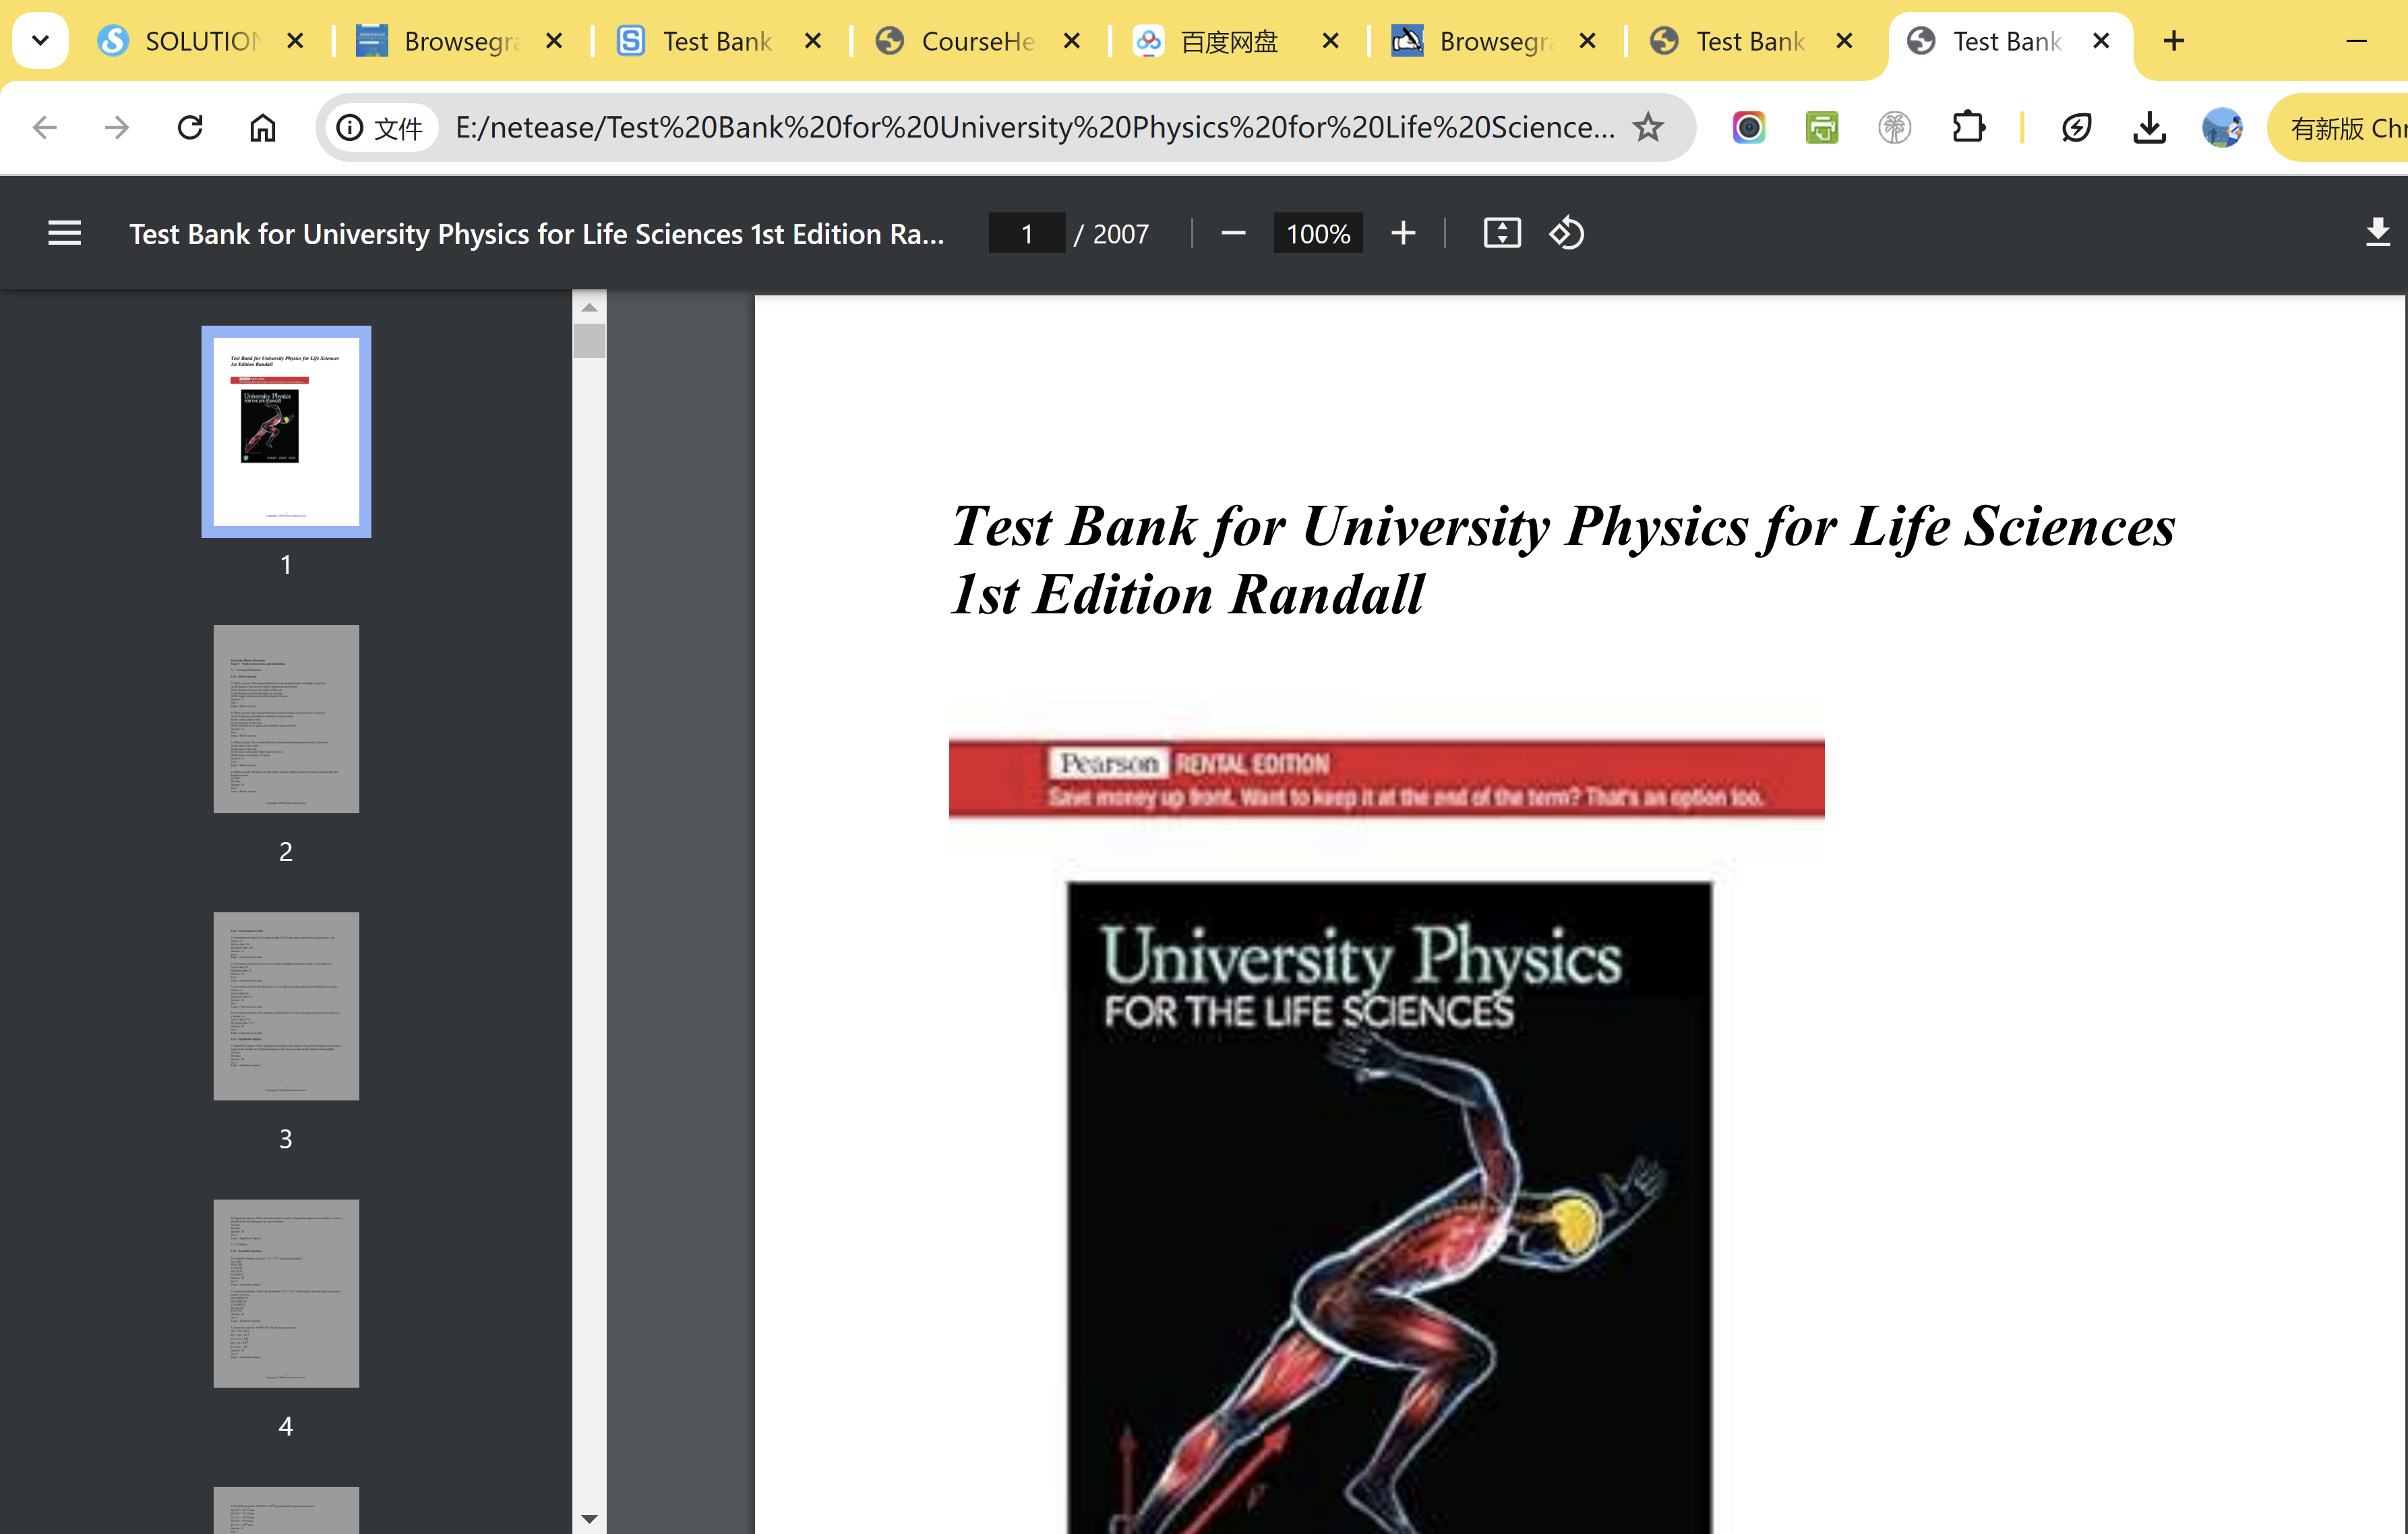
Task: Click the address bar with file URL
Action: (x=1034, y=128)
